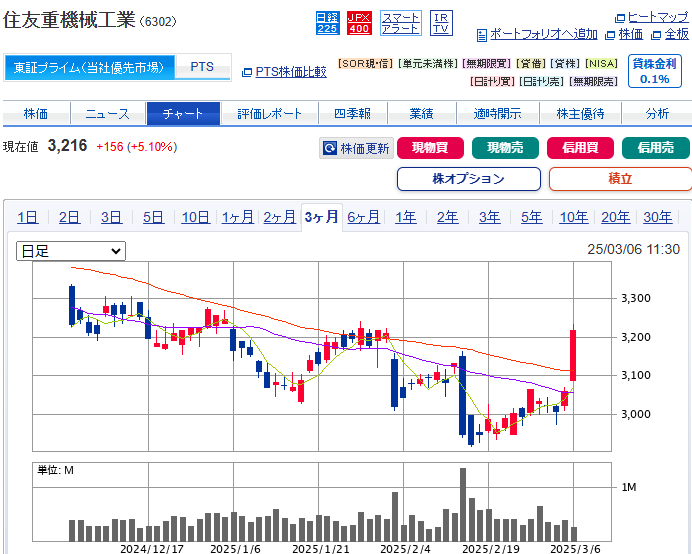The image size is (692, 554).
Task: Click the tallest volume bar
Action: [463, 505]
